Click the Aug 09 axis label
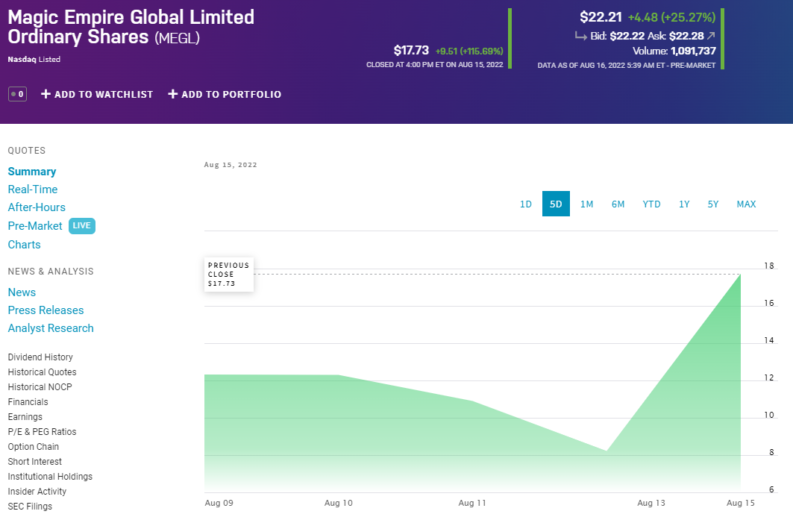The width and height of the screenshot is (793, 517). (219, 503)
